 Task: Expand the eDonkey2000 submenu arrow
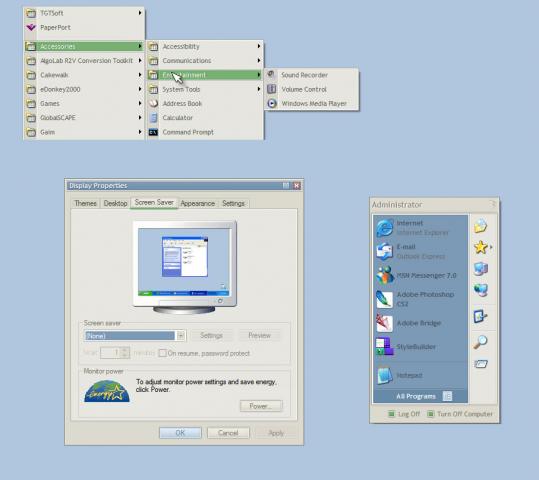[140, 89]
